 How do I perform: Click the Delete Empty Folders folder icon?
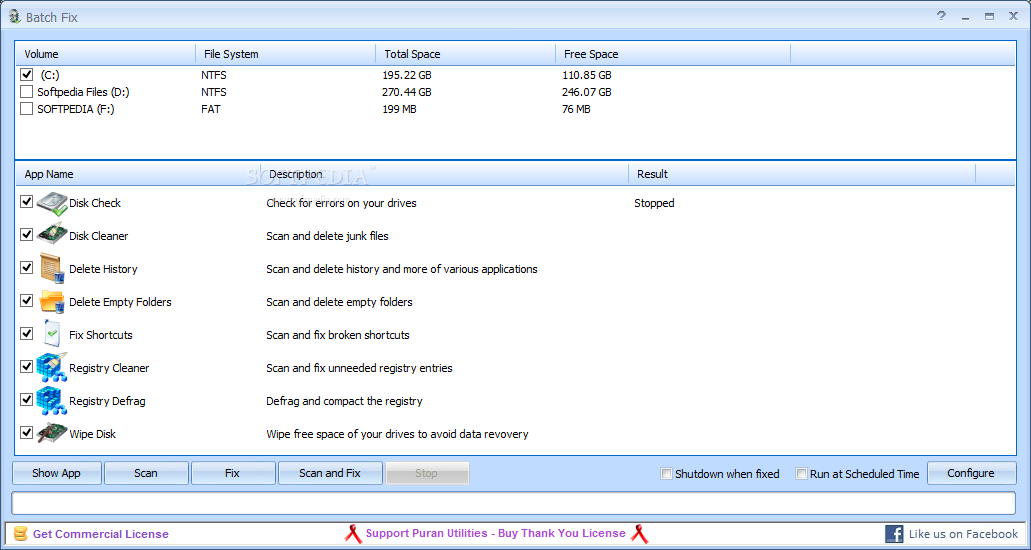click(52, 301)
